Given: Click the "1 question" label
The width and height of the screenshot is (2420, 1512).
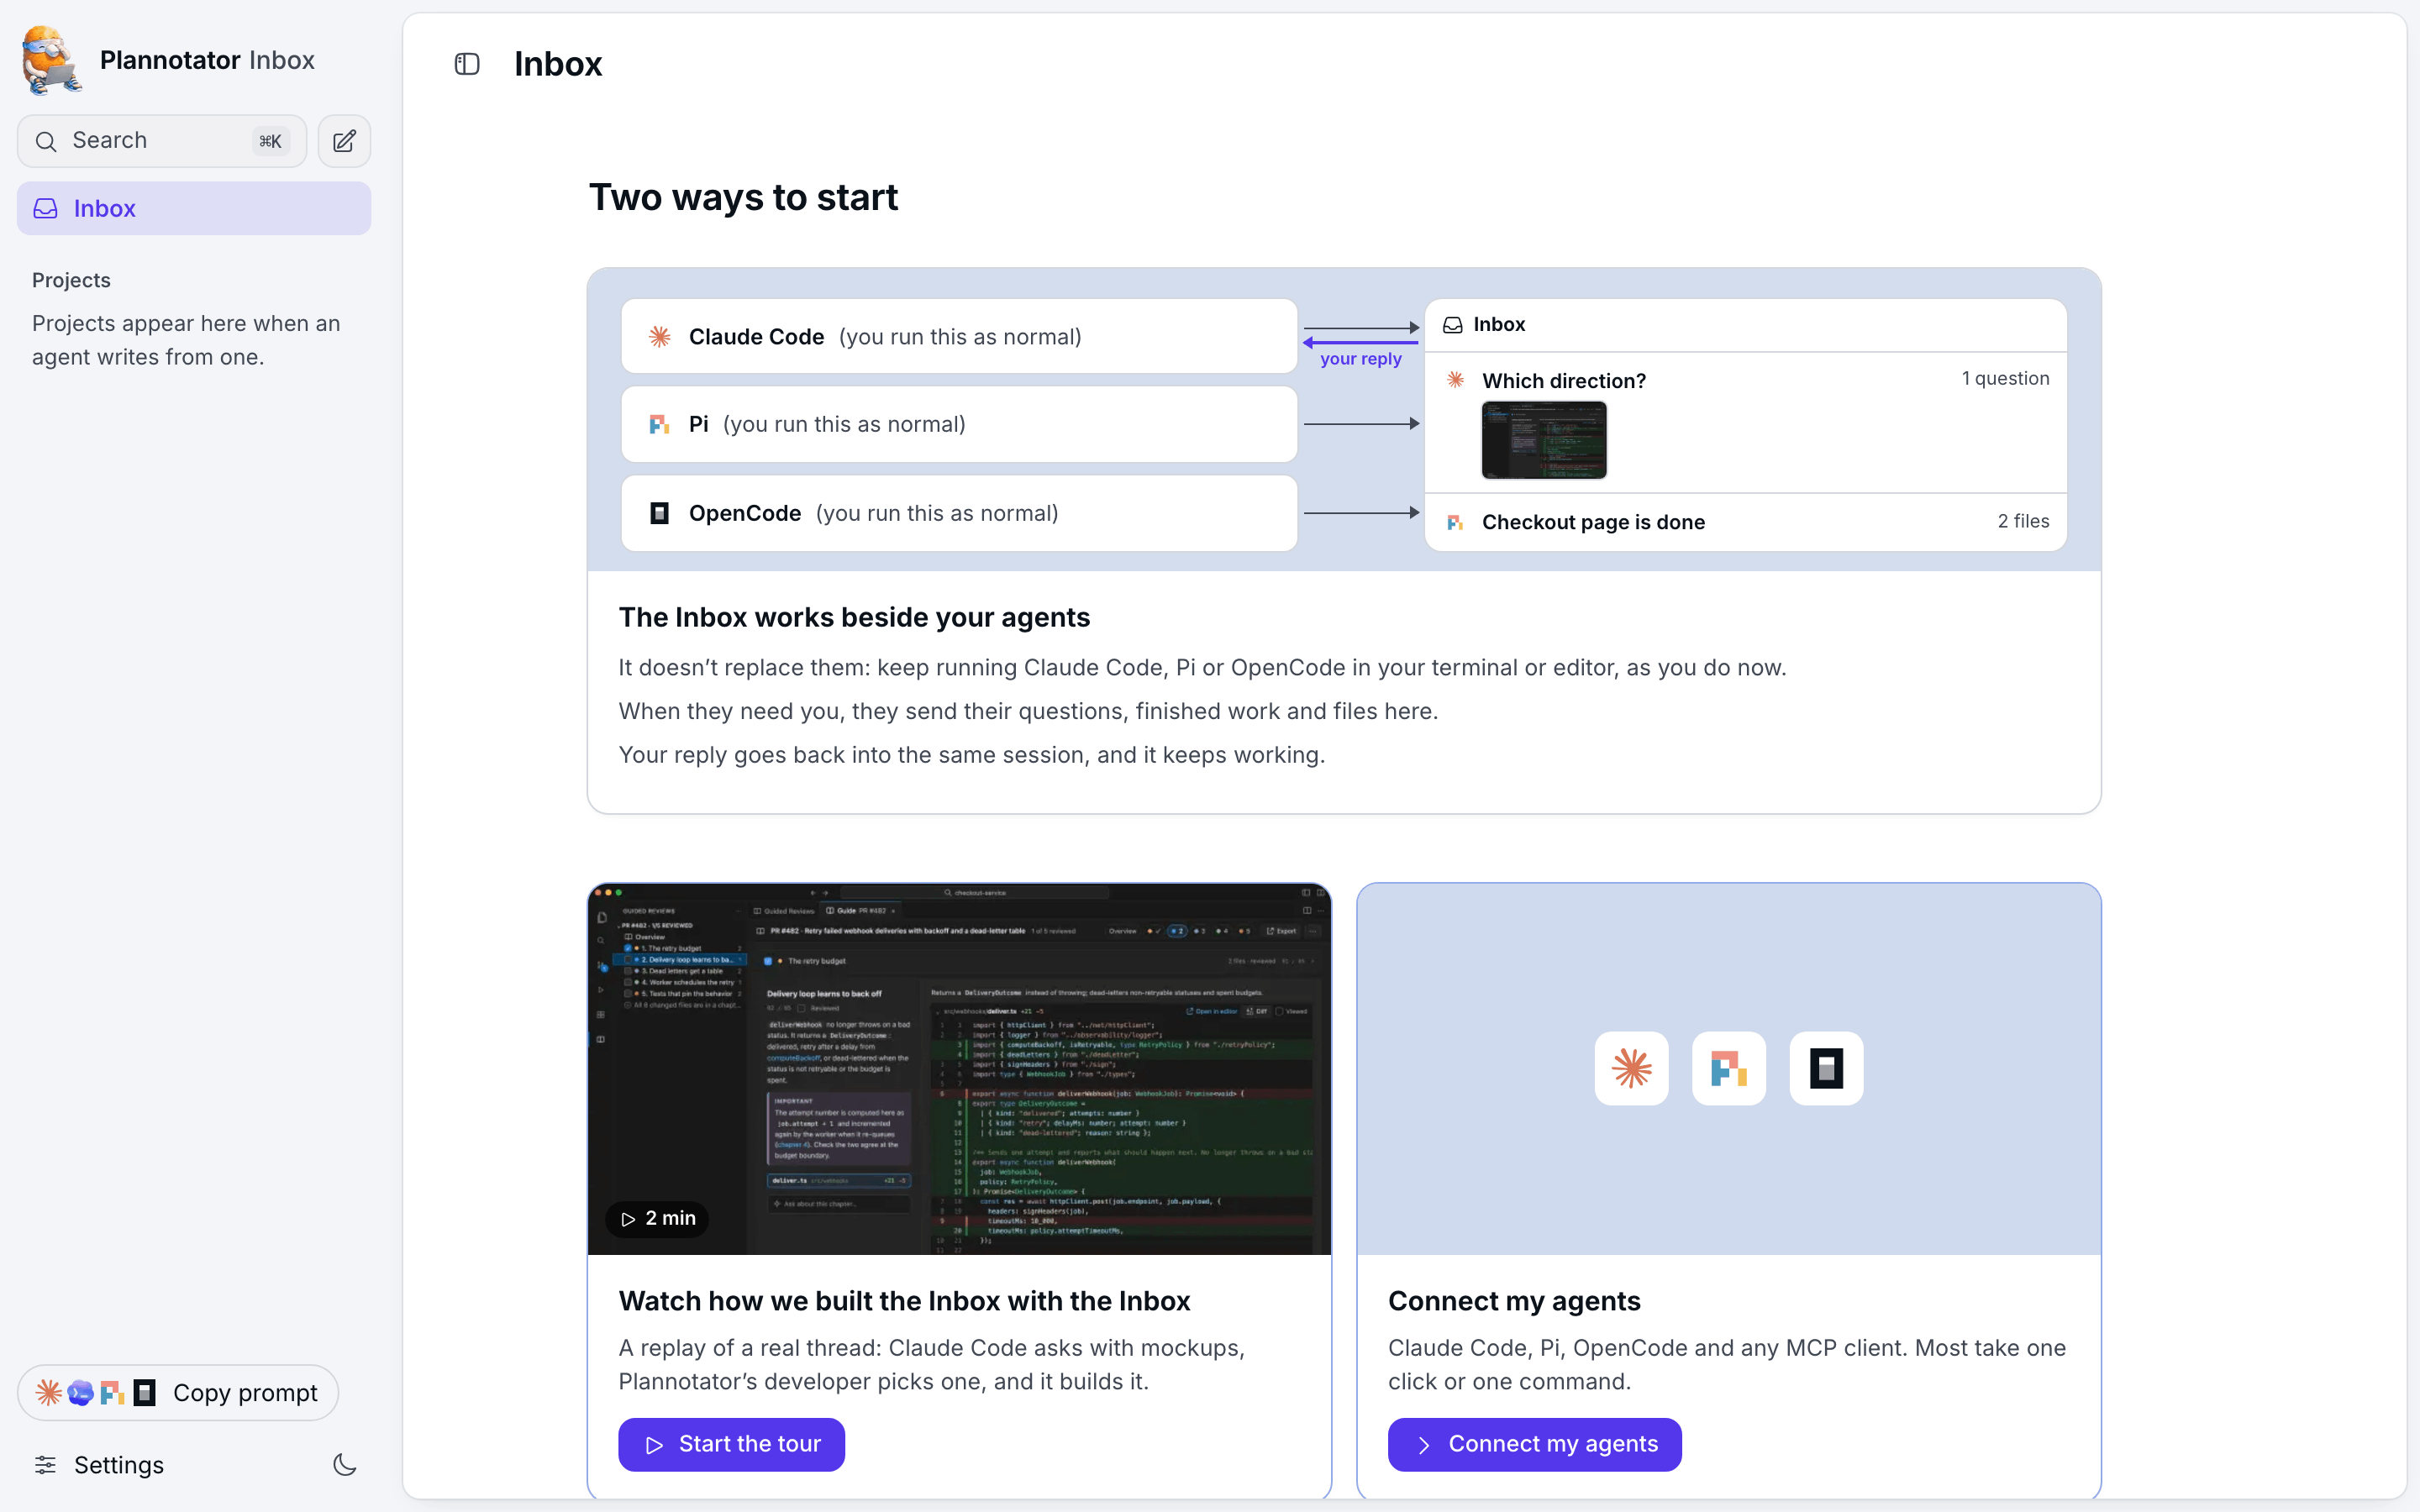Looking at the screenshot, I should click(x=2005, y=378).
